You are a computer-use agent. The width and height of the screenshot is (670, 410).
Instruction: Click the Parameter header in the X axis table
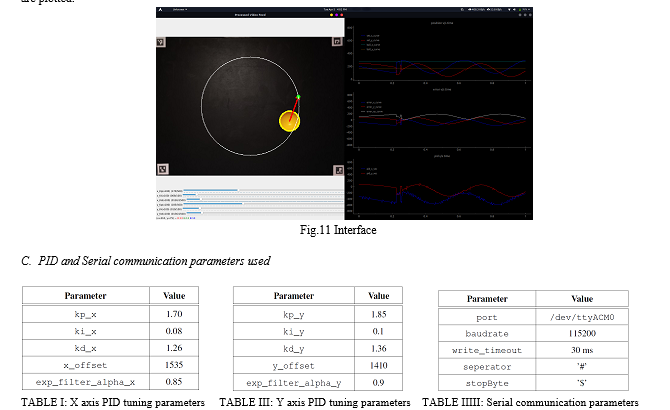(x=85, y=296)
